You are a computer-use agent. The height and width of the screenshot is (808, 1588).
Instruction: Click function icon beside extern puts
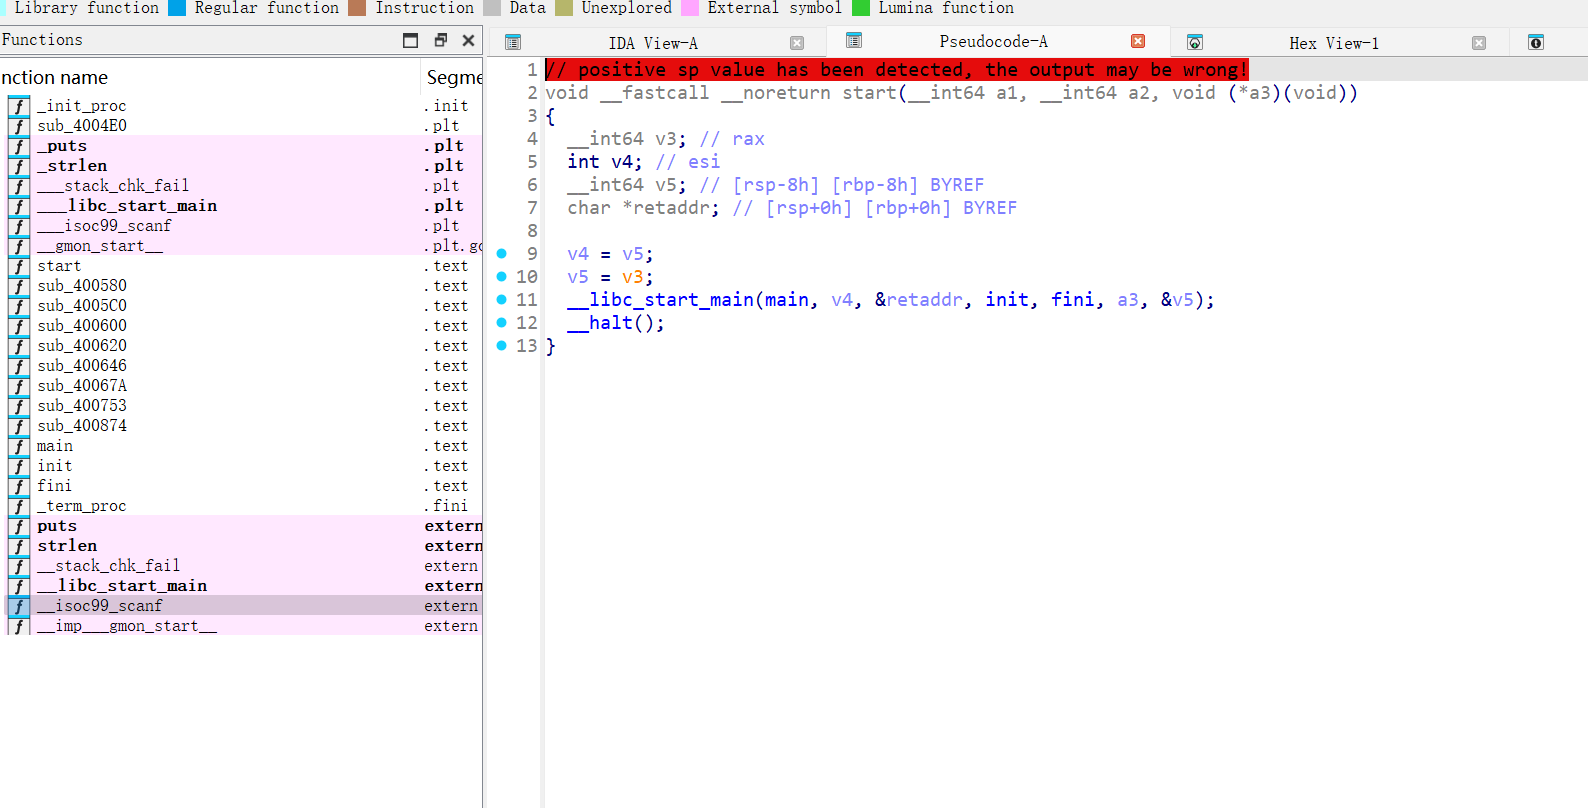click(x=18, y=526)
